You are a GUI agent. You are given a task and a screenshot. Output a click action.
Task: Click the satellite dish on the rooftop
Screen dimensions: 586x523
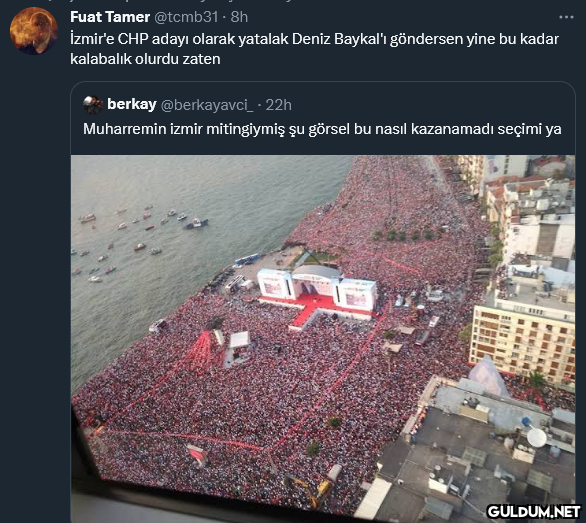[x=537, y=437]
